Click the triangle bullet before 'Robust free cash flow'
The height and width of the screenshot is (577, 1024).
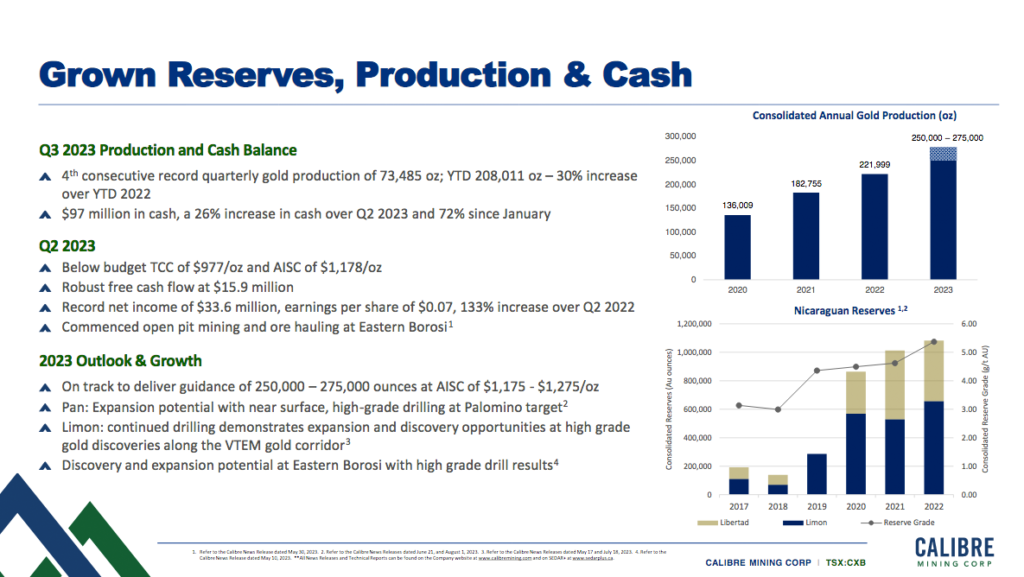[43, 287]
